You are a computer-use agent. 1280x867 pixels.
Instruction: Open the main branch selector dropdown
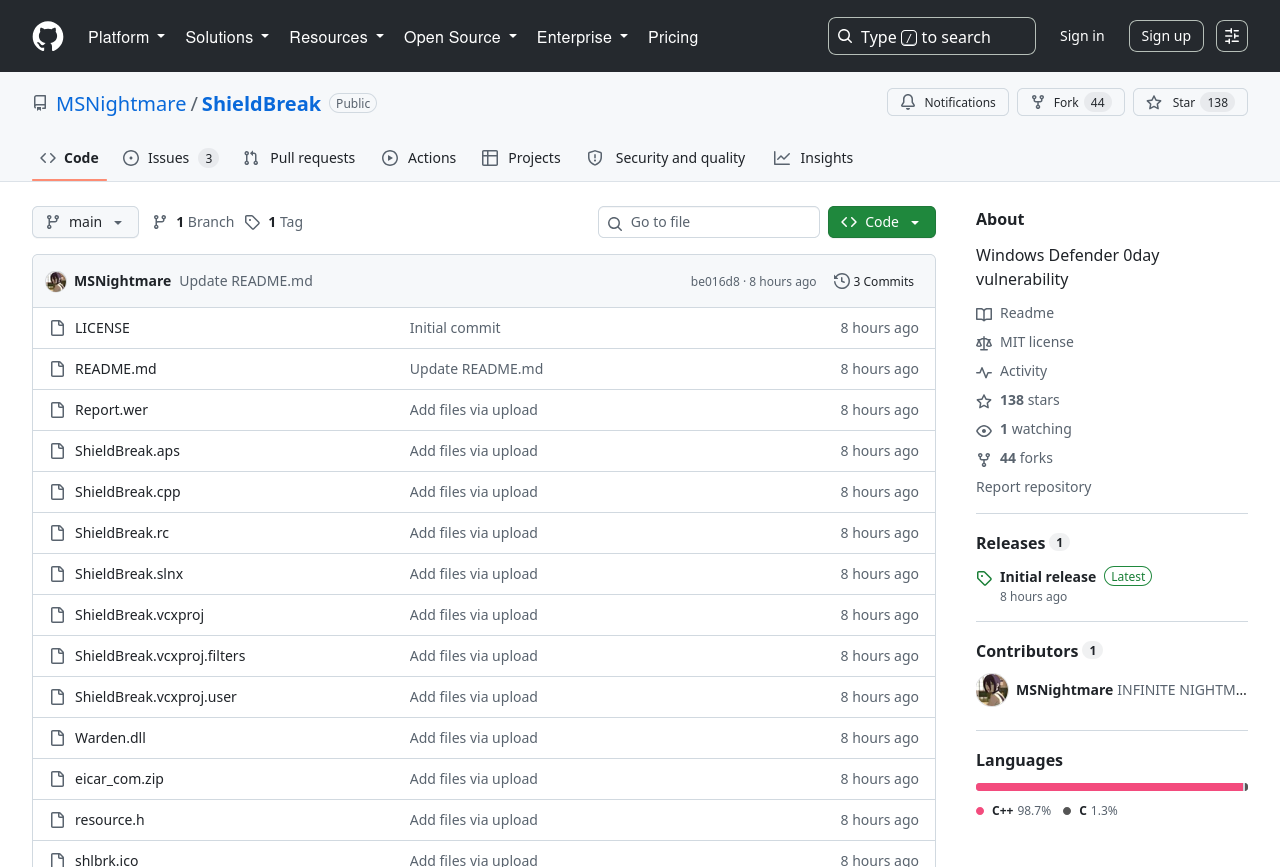85,222
